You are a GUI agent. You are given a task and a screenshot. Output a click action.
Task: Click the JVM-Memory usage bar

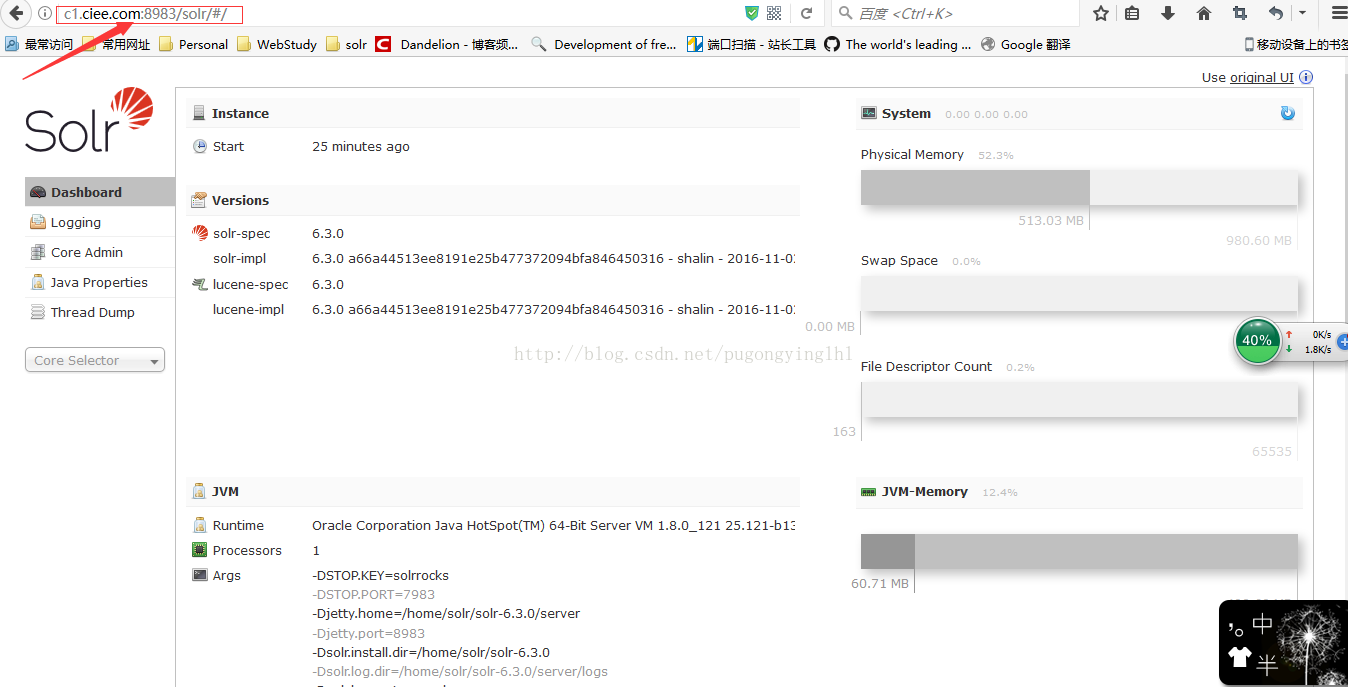(x=1079, y=551)
